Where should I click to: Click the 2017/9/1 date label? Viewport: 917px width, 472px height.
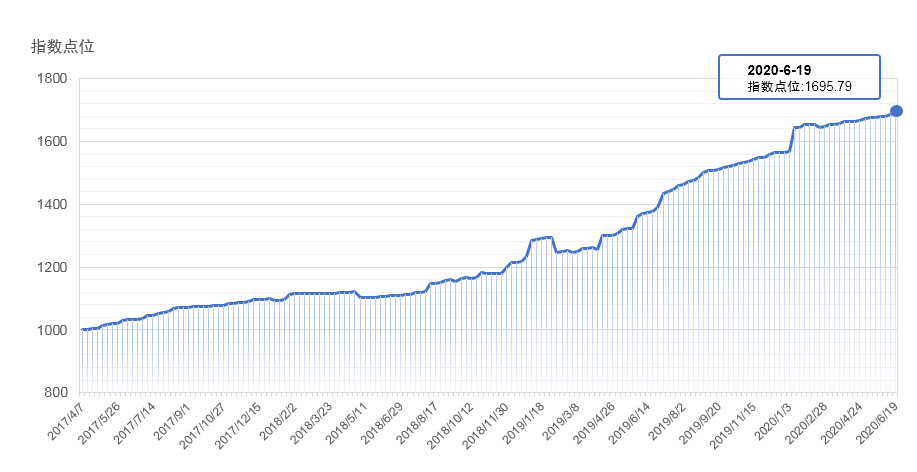pos(172,419)
